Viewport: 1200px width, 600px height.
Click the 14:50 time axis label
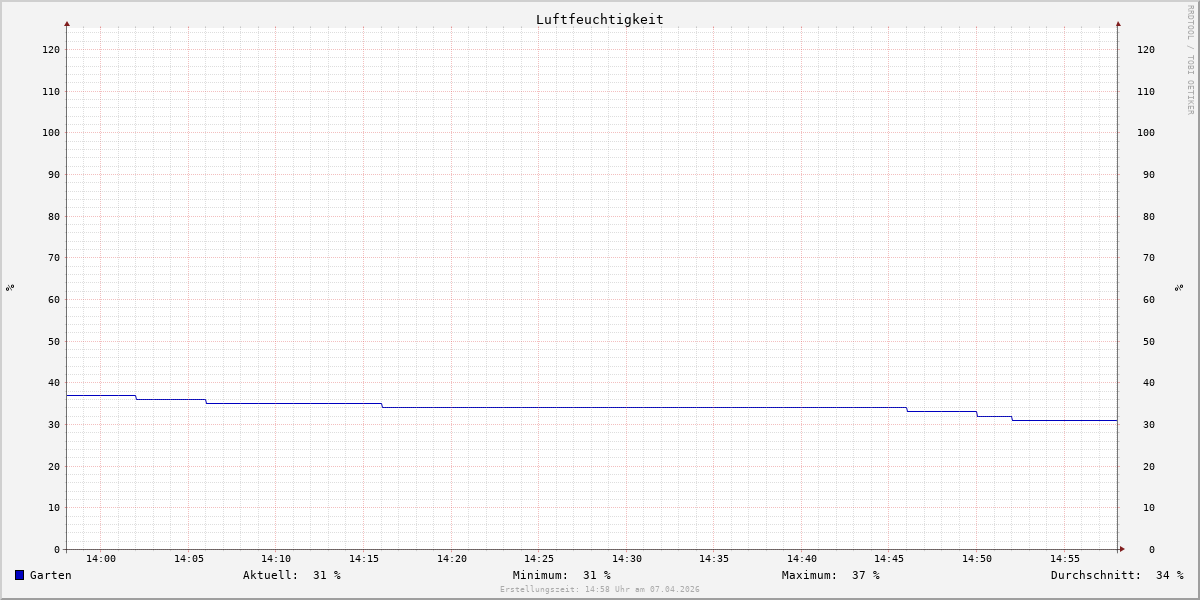(x=977, y=559)
